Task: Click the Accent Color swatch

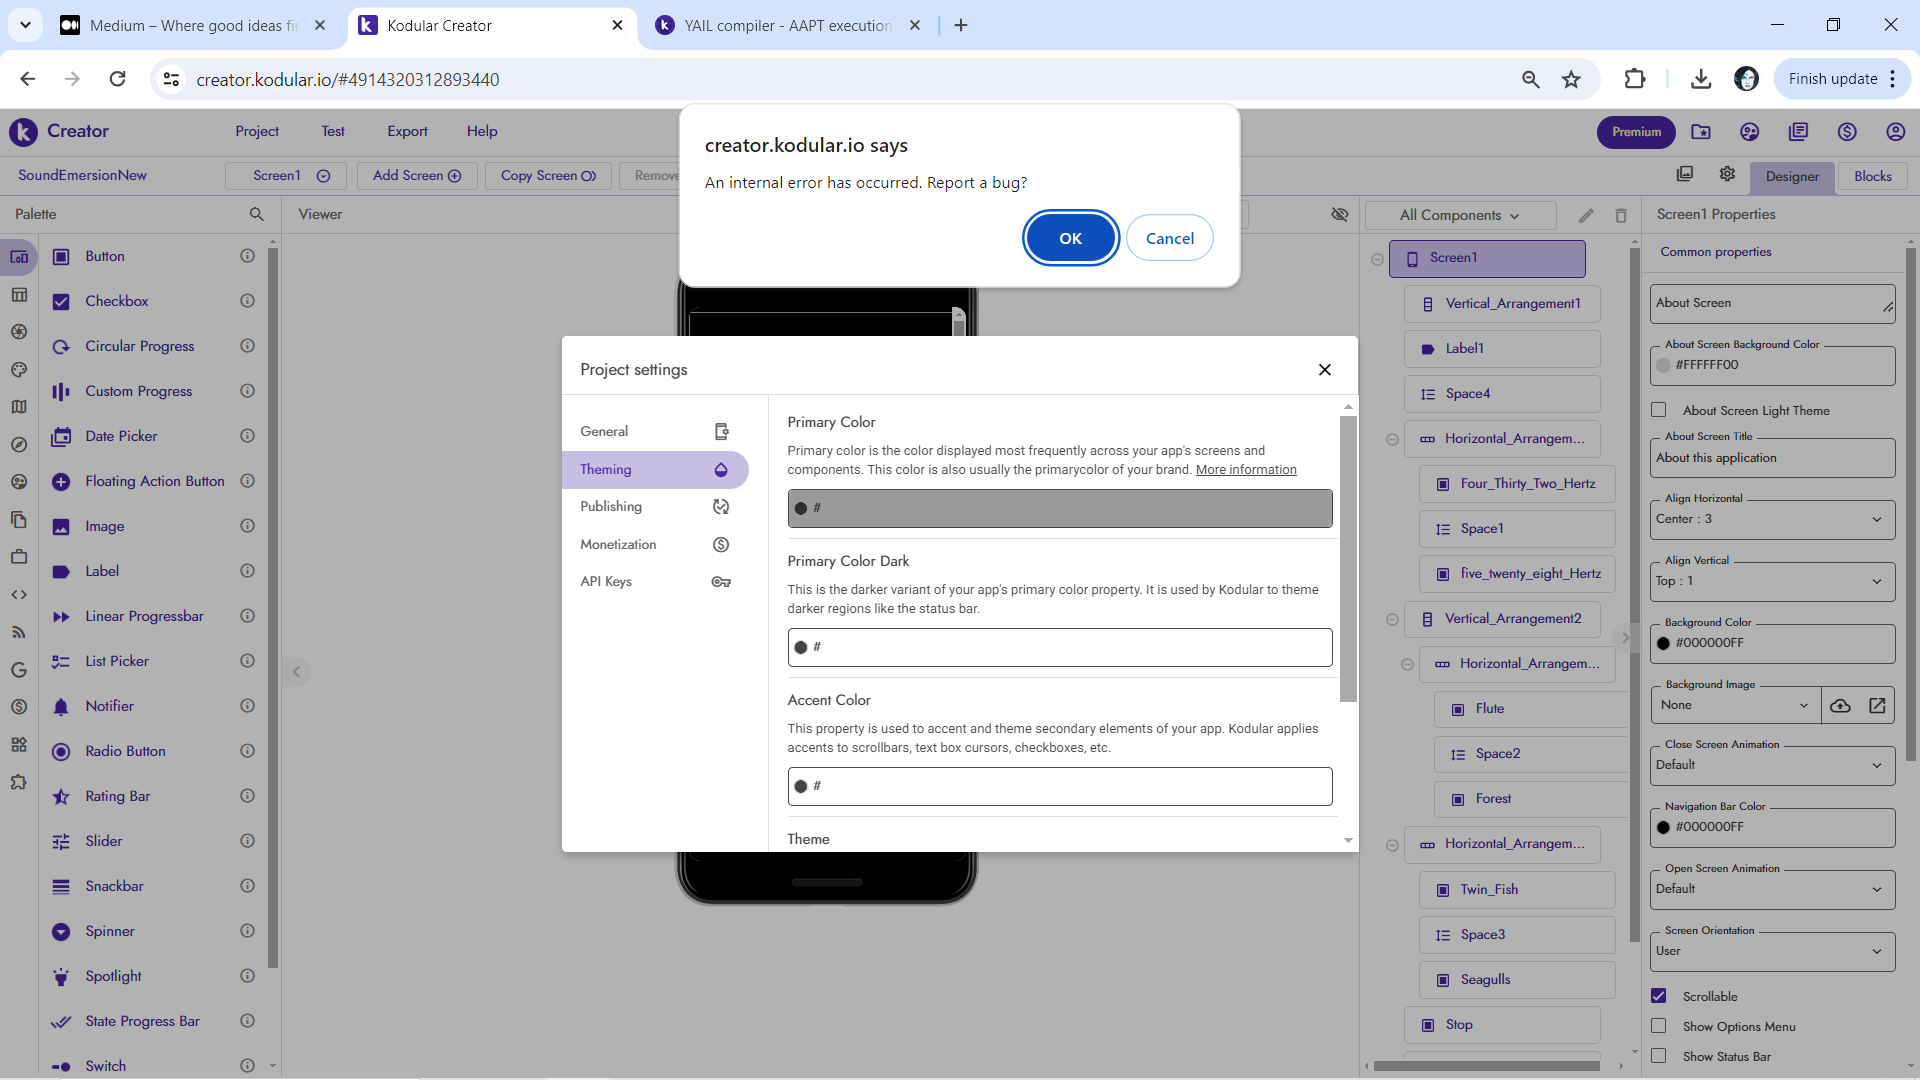Action: coord(800,787)
